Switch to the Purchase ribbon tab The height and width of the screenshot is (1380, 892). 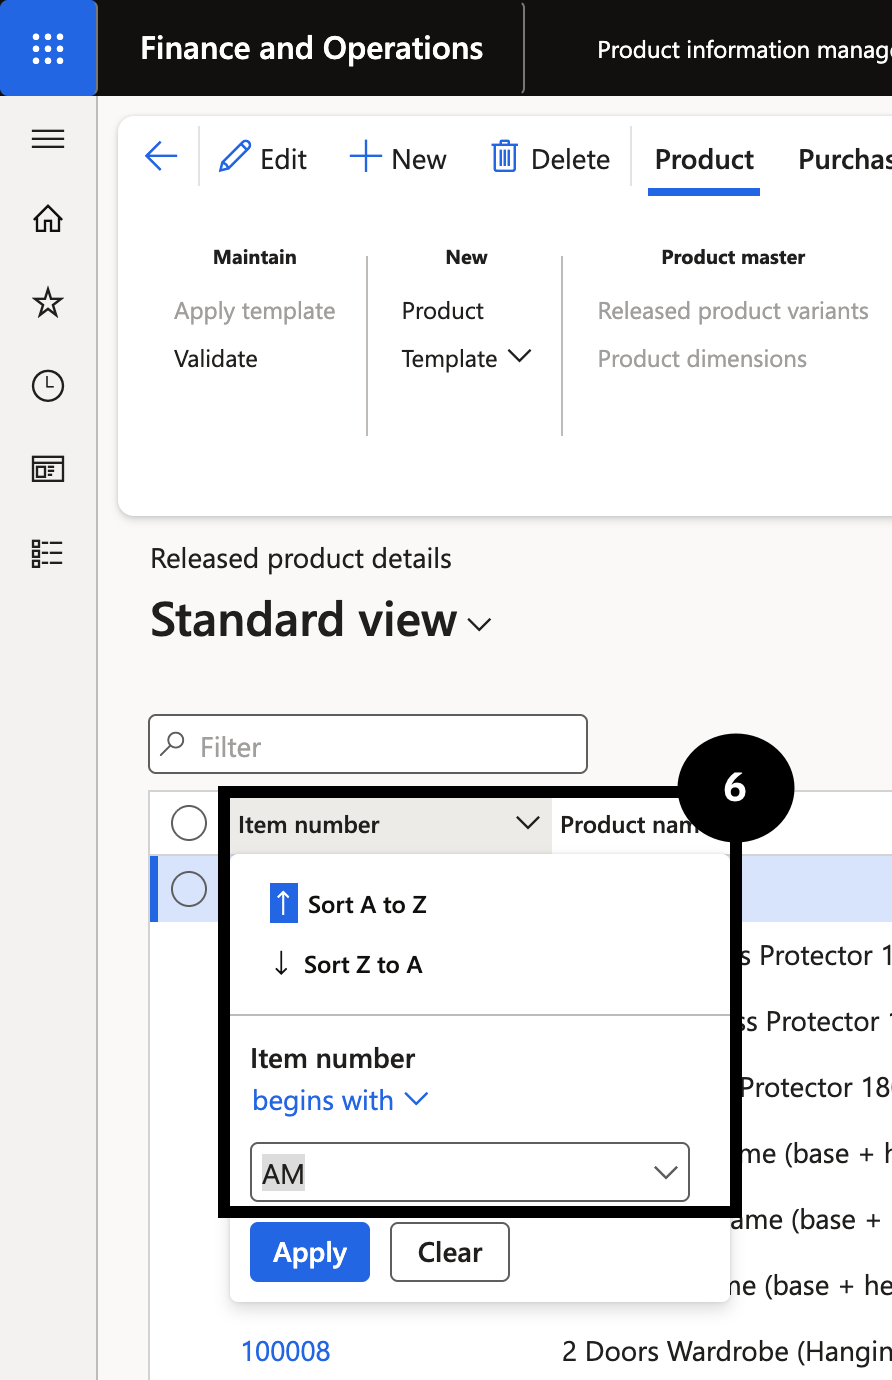[844, 159]
